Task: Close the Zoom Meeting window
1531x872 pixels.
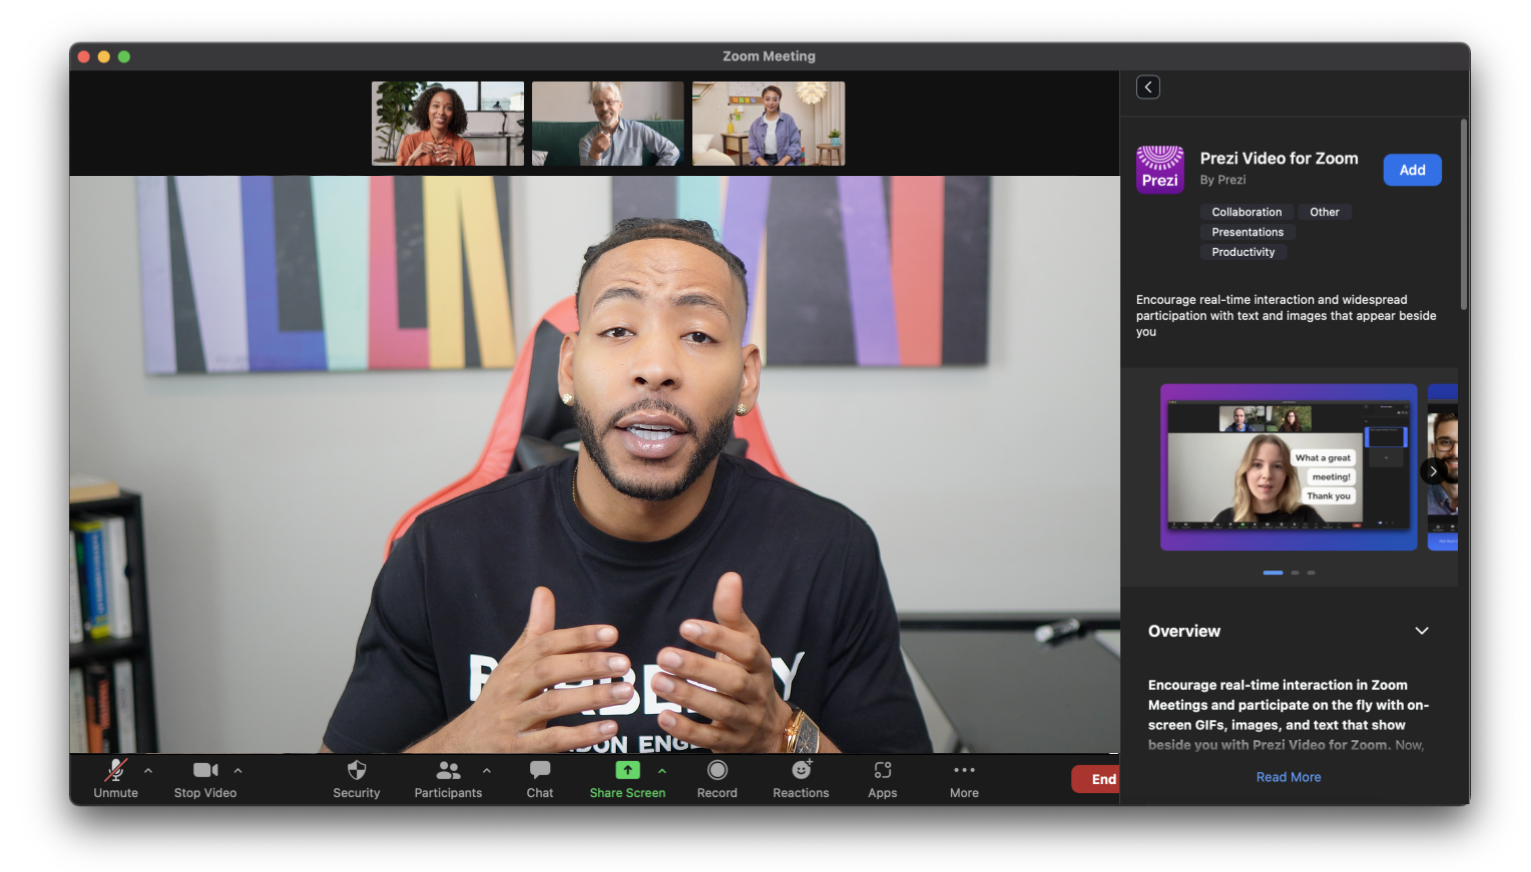Action: pyautogui.click(x=84, y=57)
